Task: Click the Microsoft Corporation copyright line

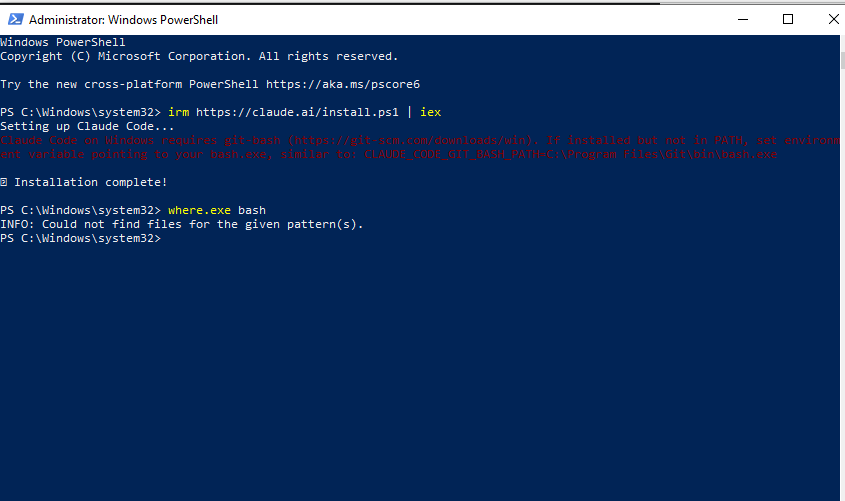Action: (199, 56)
